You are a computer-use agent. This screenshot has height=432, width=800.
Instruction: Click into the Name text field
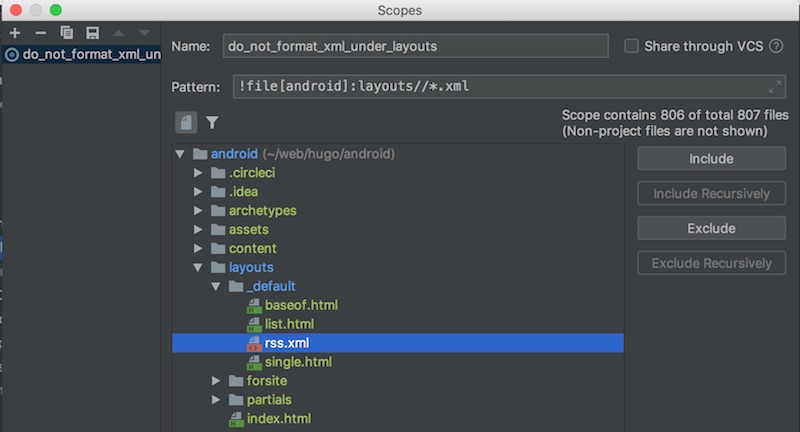(x=415, y=46)
